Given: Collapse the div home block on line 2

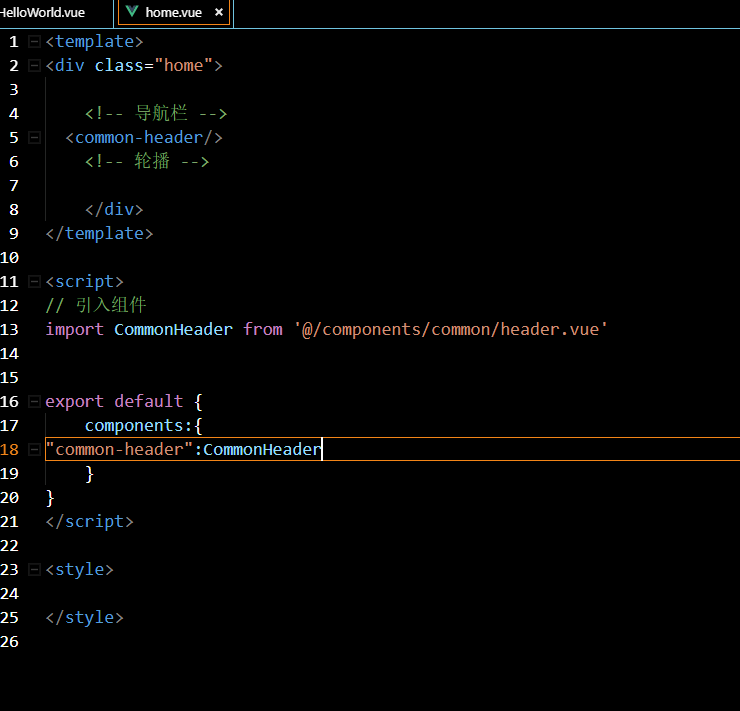Looking at the screenshot, I should point(34,66).
